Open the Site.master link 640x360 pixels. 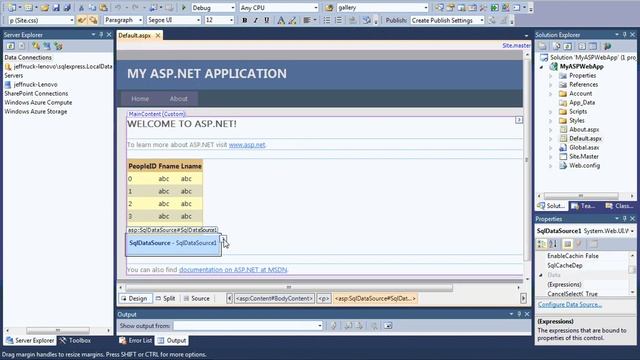tap(516, 45)
